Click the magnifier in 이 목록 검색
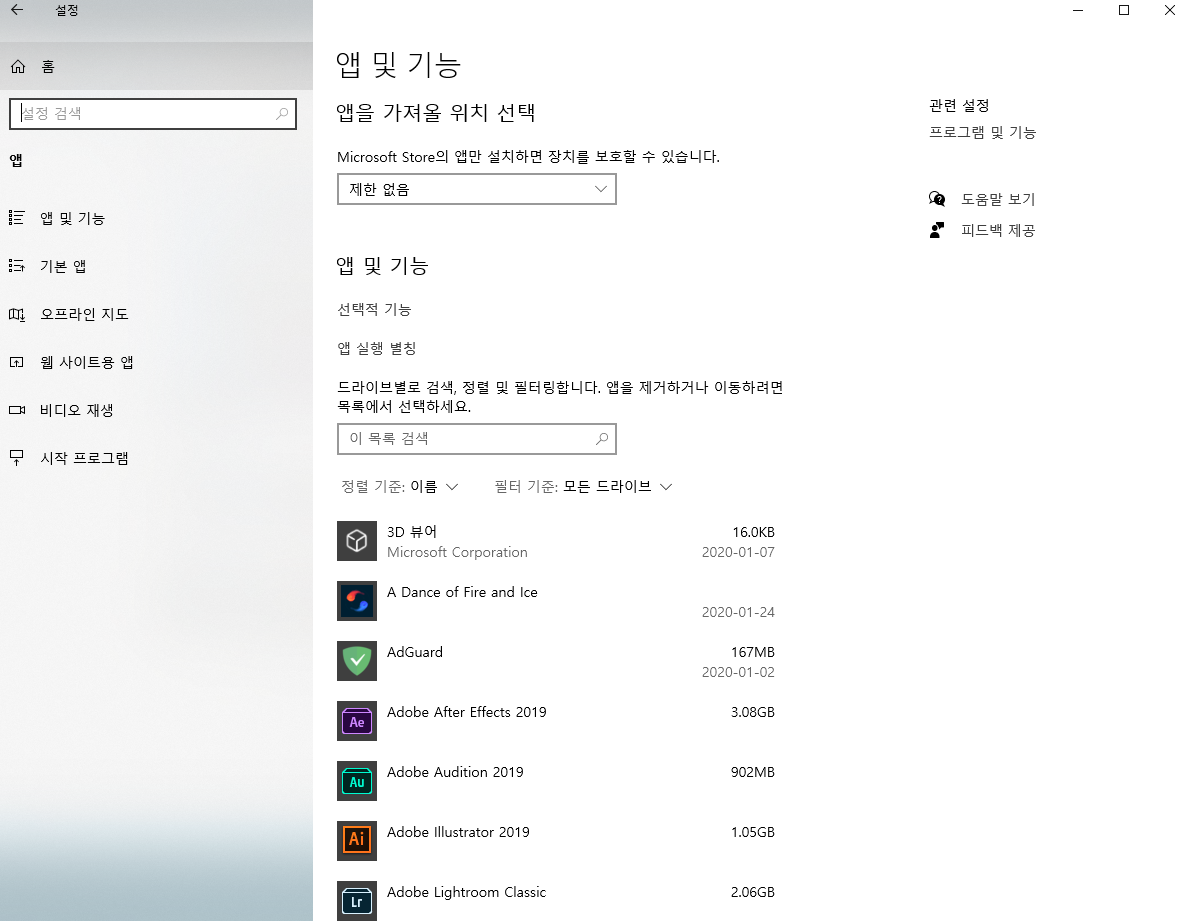1184x921 pixels. tap(602, 439)
